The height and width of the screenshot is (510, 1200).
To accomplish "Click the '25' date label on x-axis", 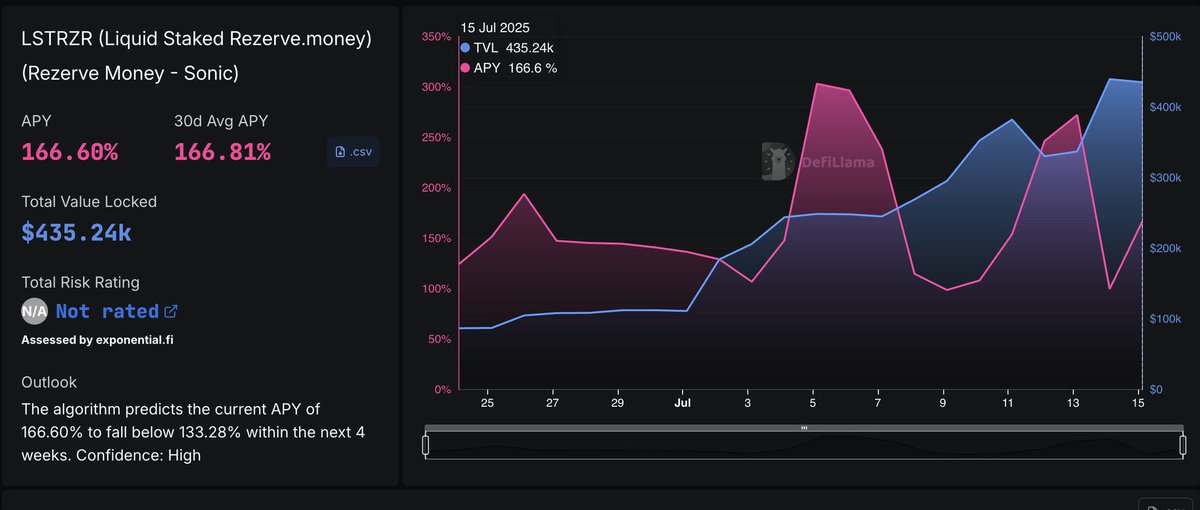I will (x=487, y=402).
